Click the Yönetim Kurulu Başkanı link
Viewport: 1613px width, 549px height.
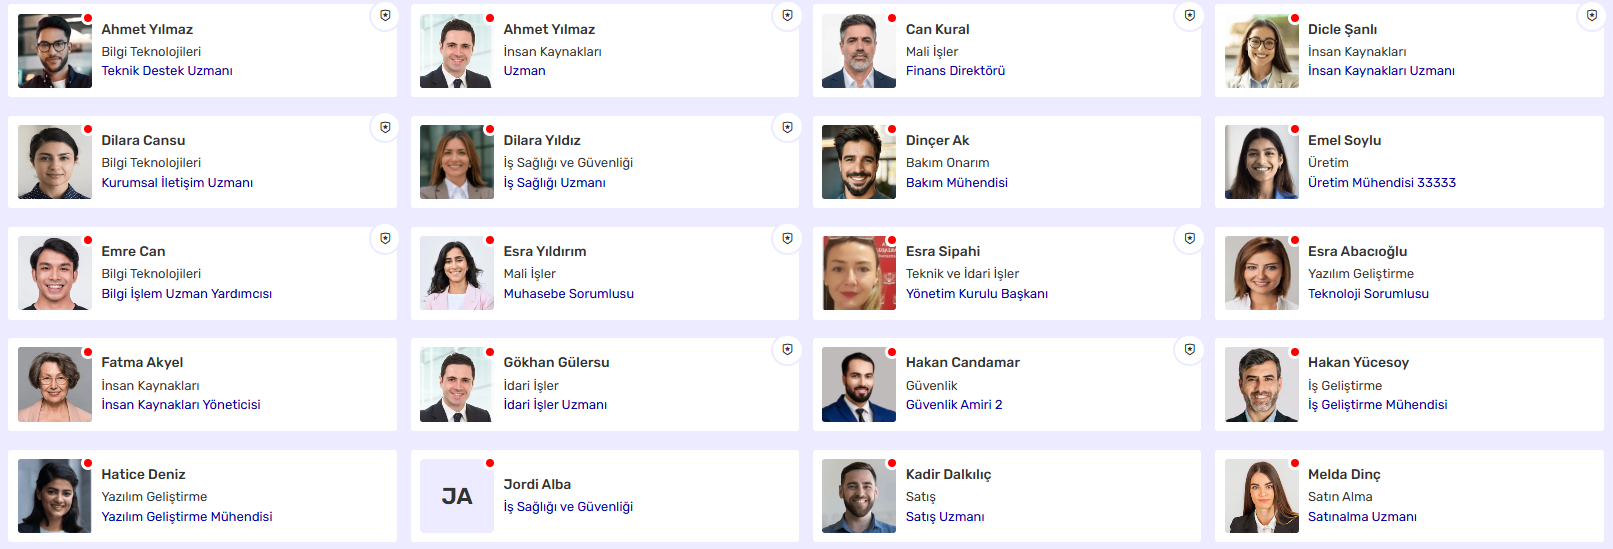coord(976,294)
